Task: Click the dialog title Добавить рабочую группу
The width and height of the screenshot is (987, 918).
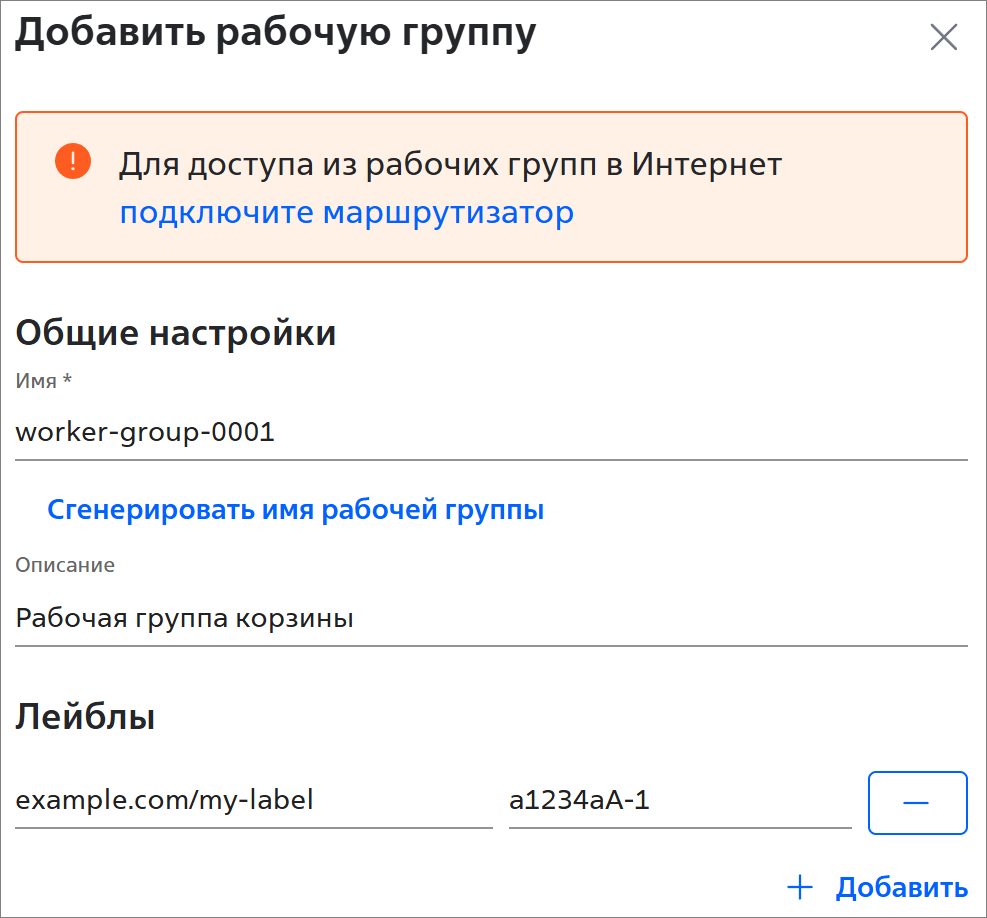Action: [x=276, y=33]
